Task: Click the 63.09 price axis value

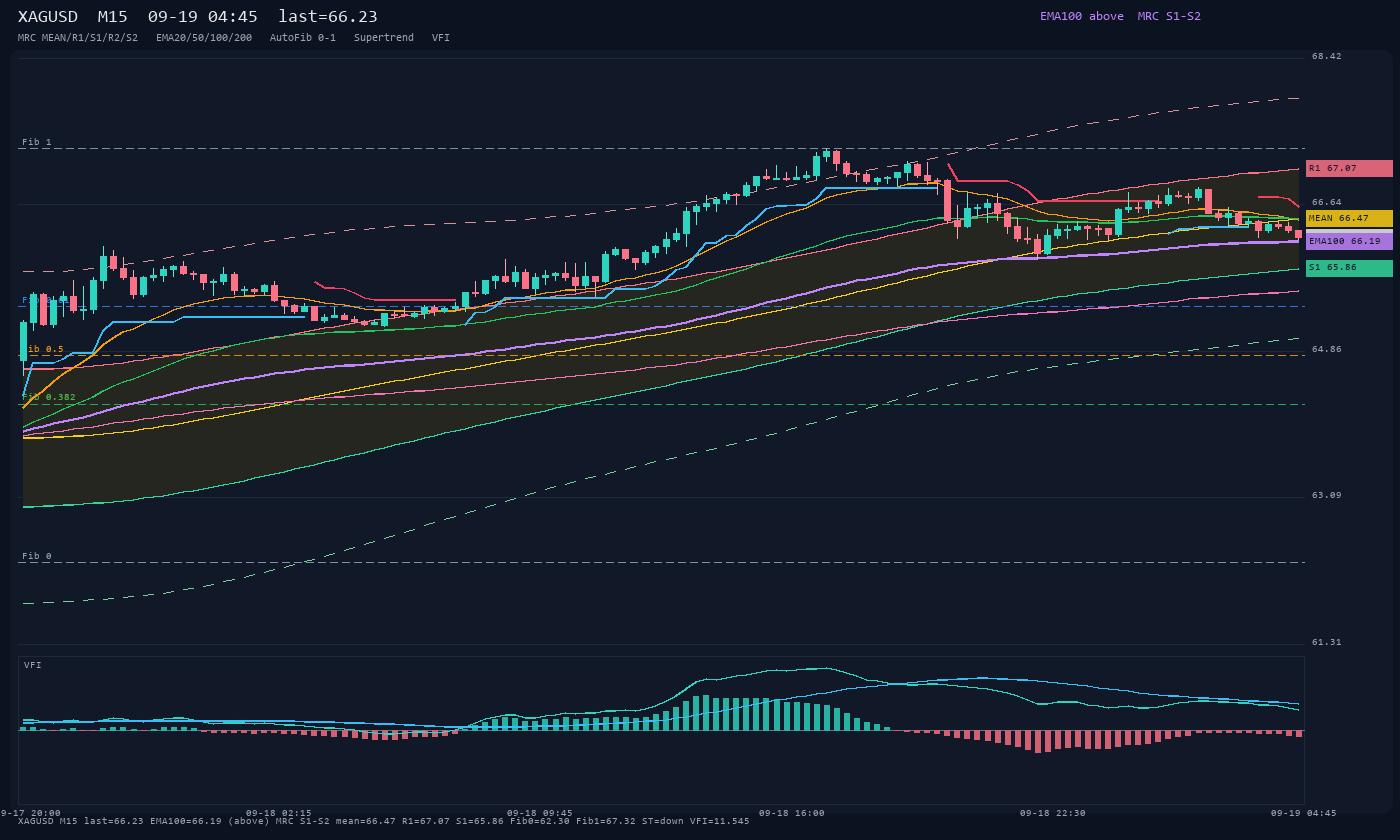Action: point(1327,495)
